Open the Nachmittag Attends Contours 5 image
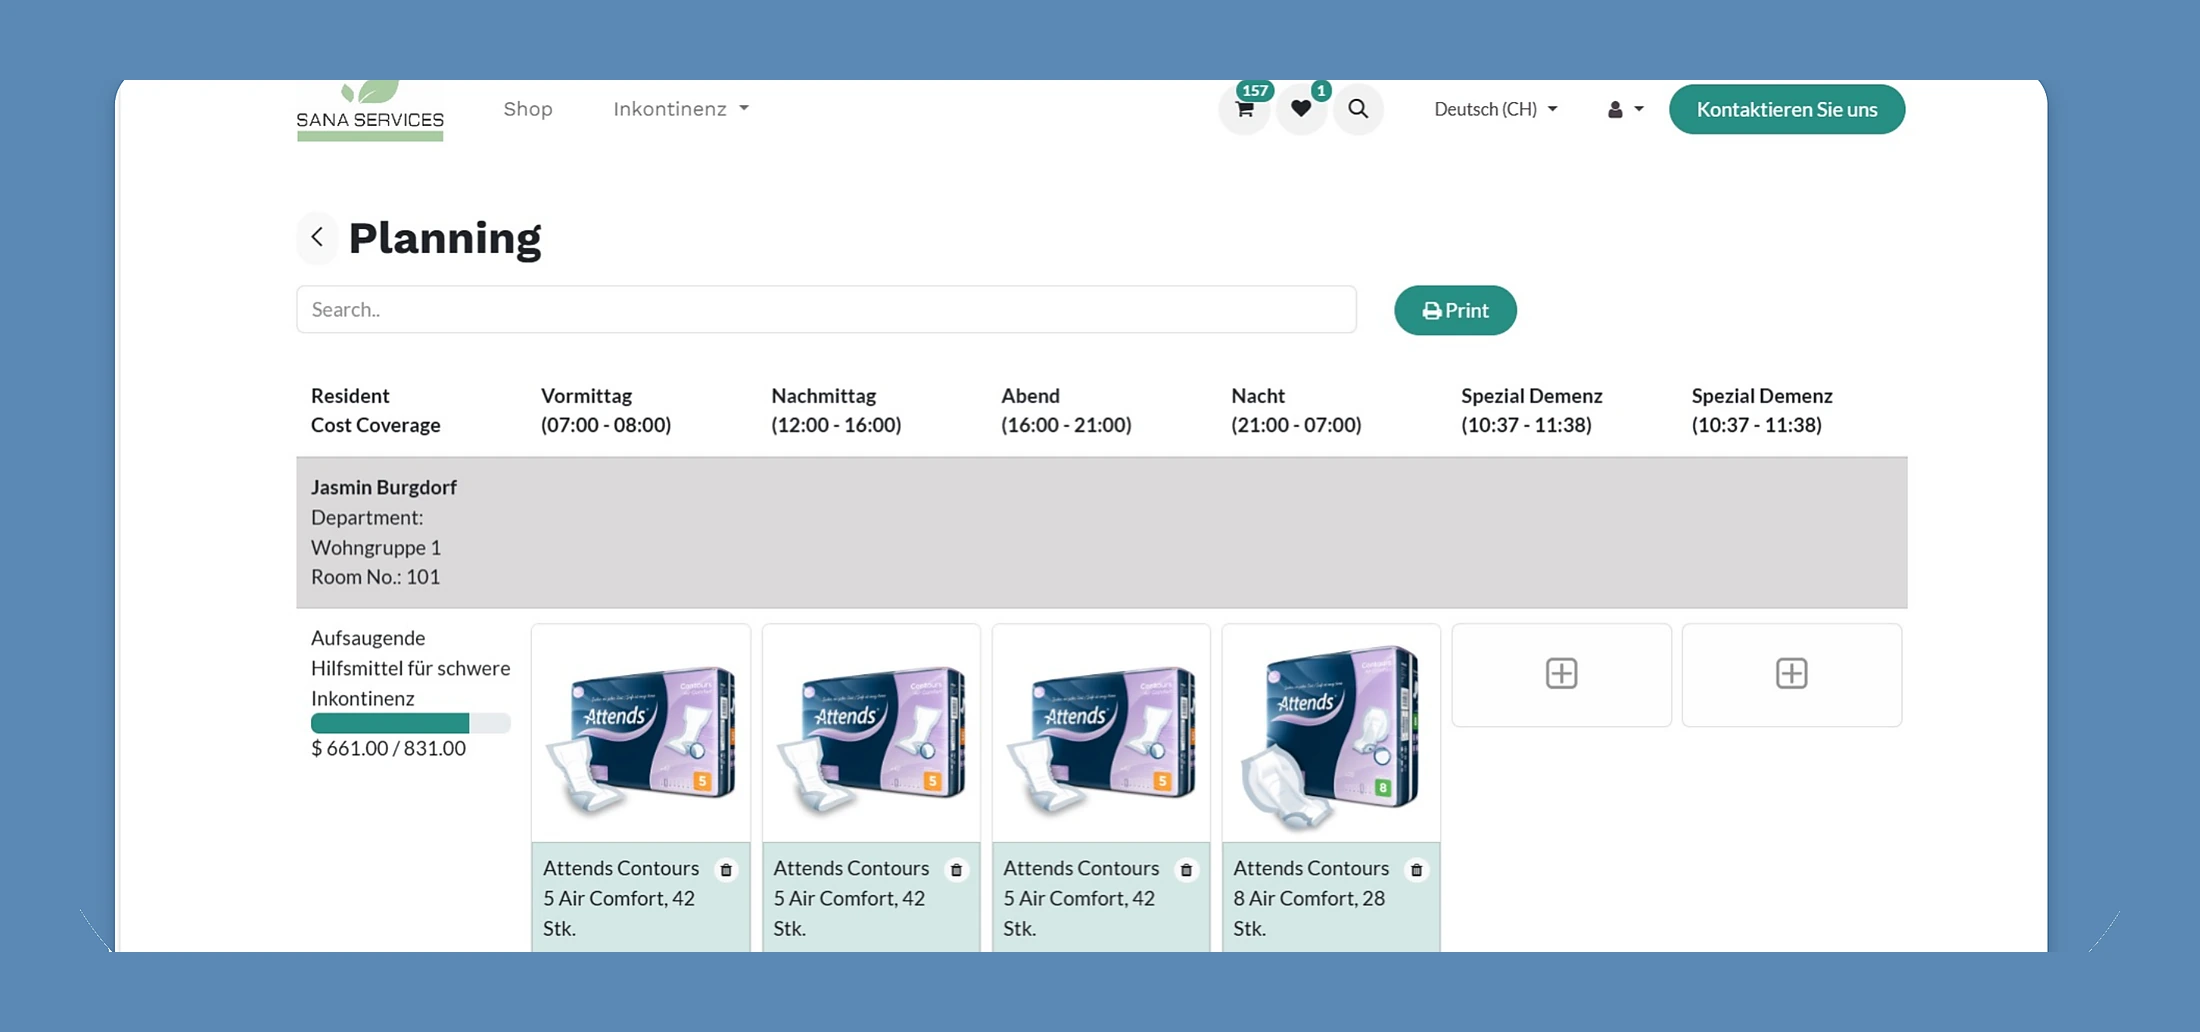Image resolution: width=2200 pixels, height=1032 pixels. pyautogui.click(x=871, y=735)
